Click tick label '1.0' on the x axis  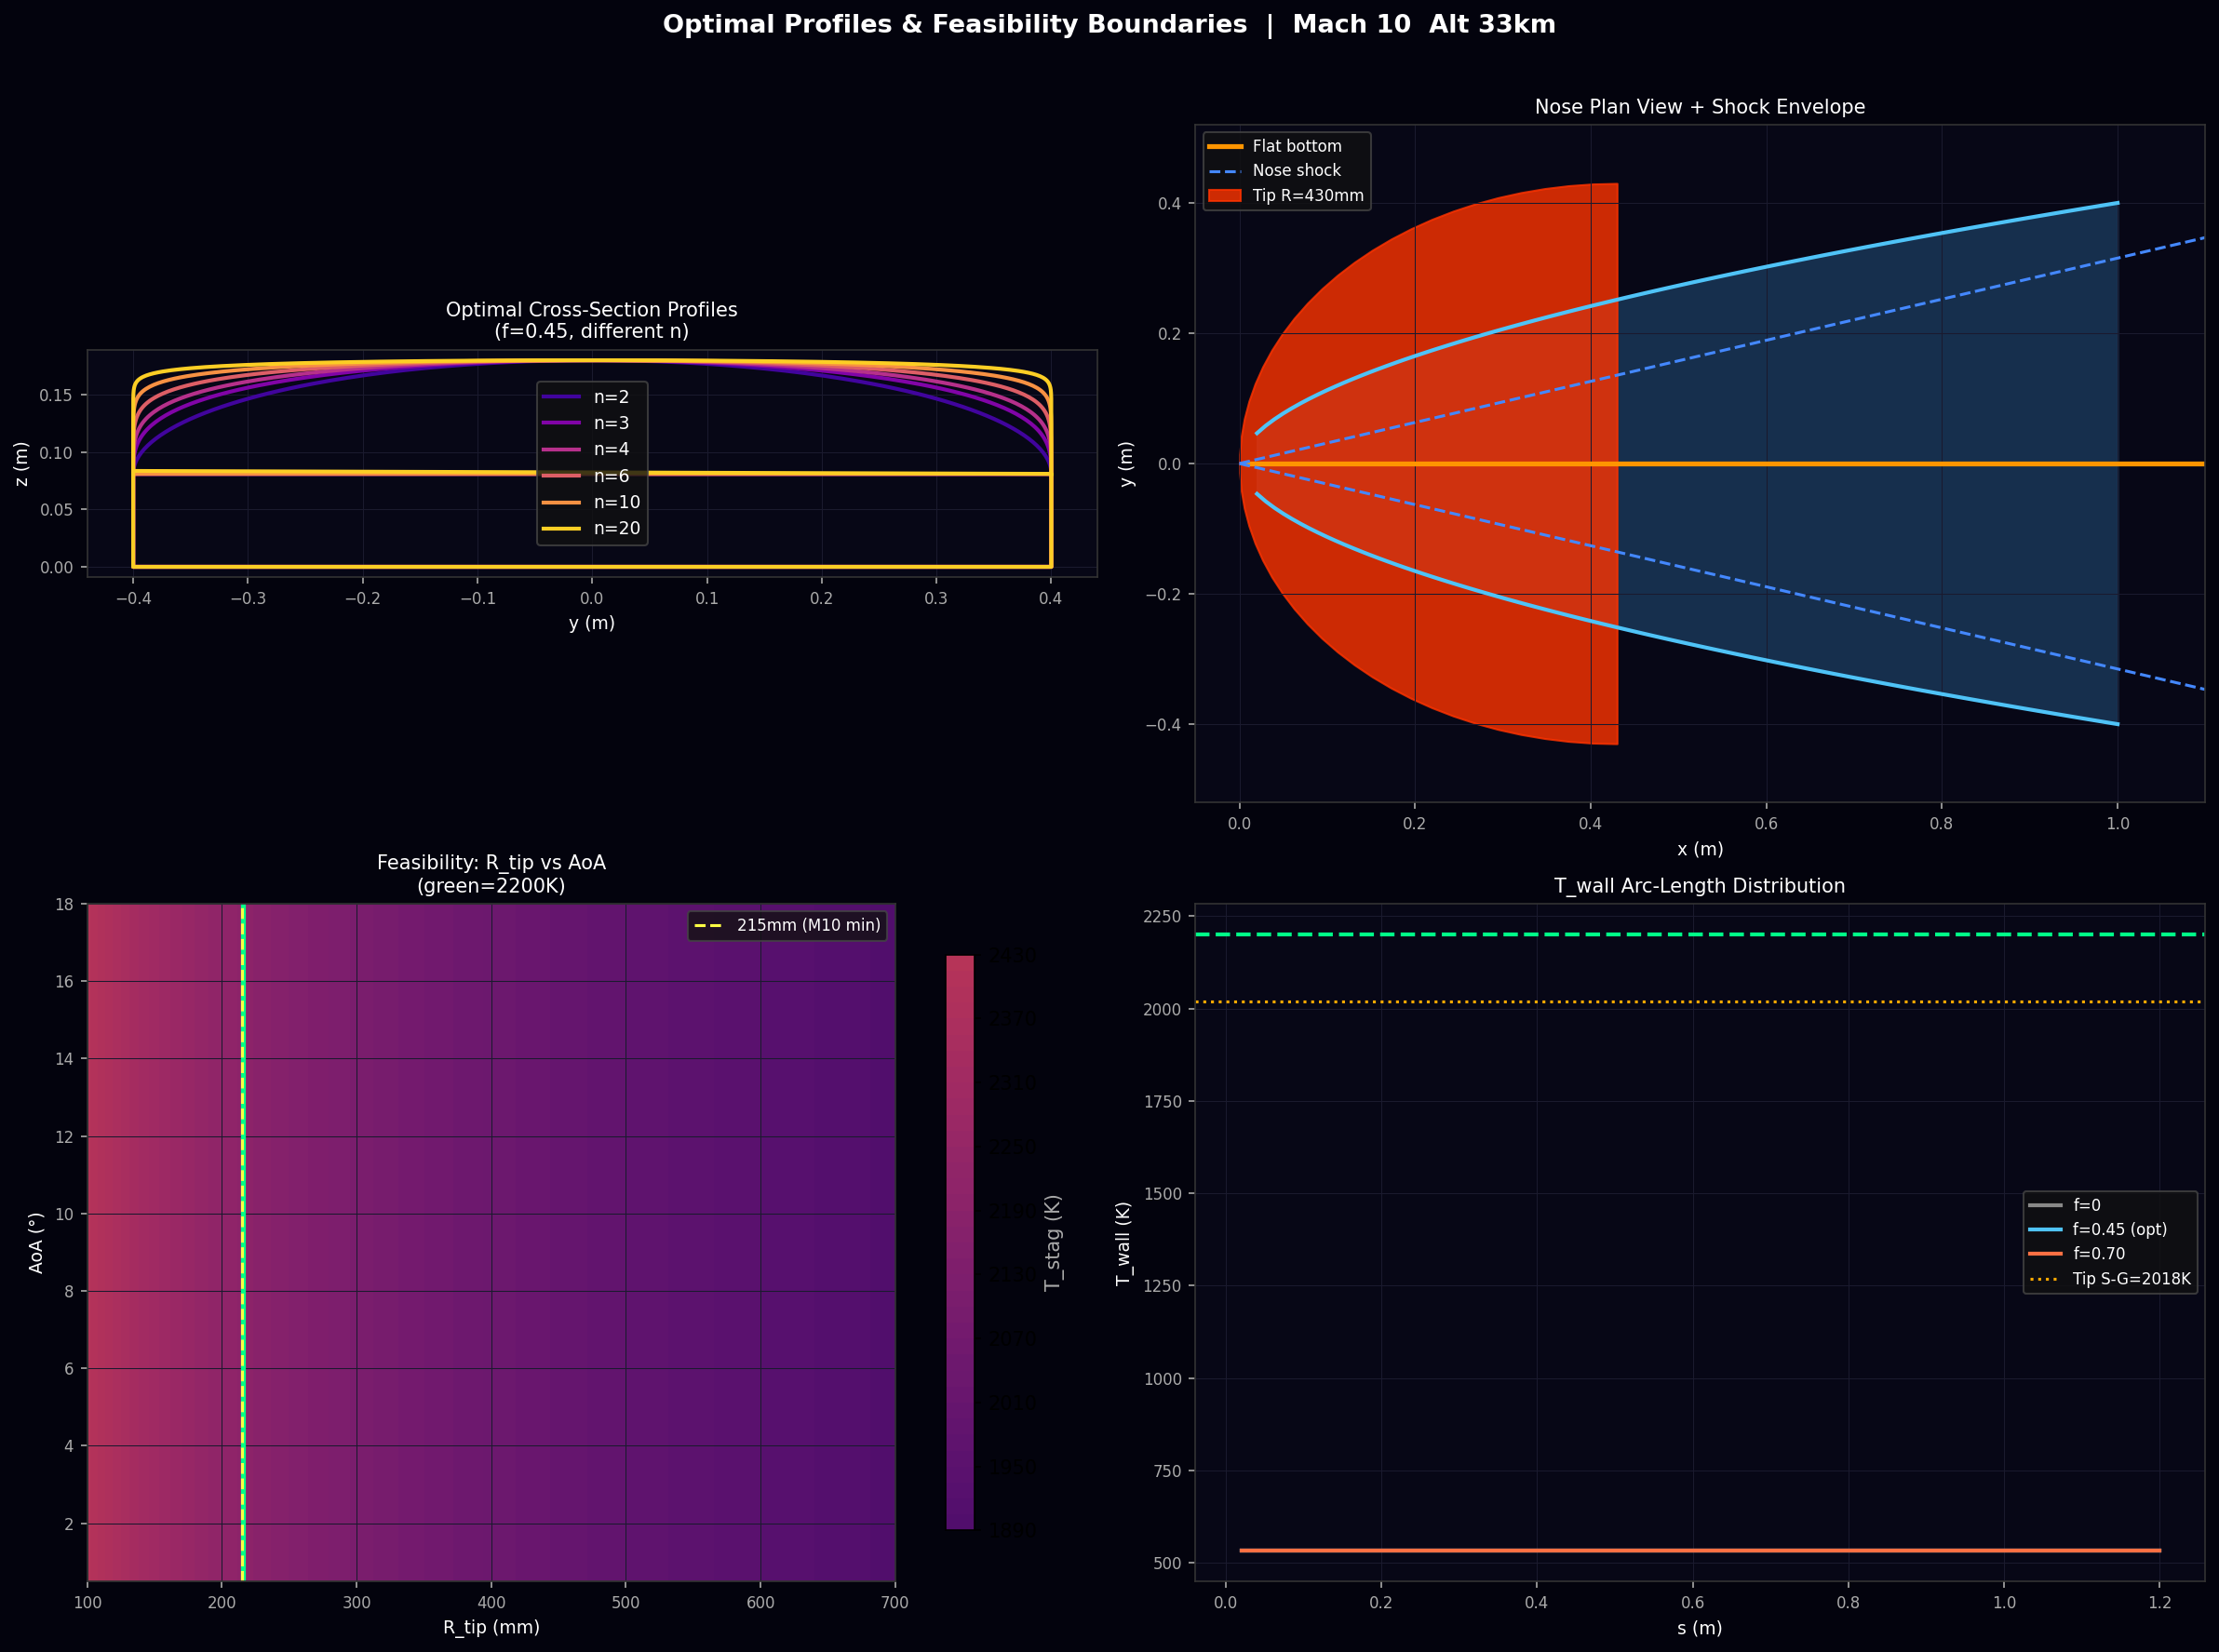(x=2118, y=824)
